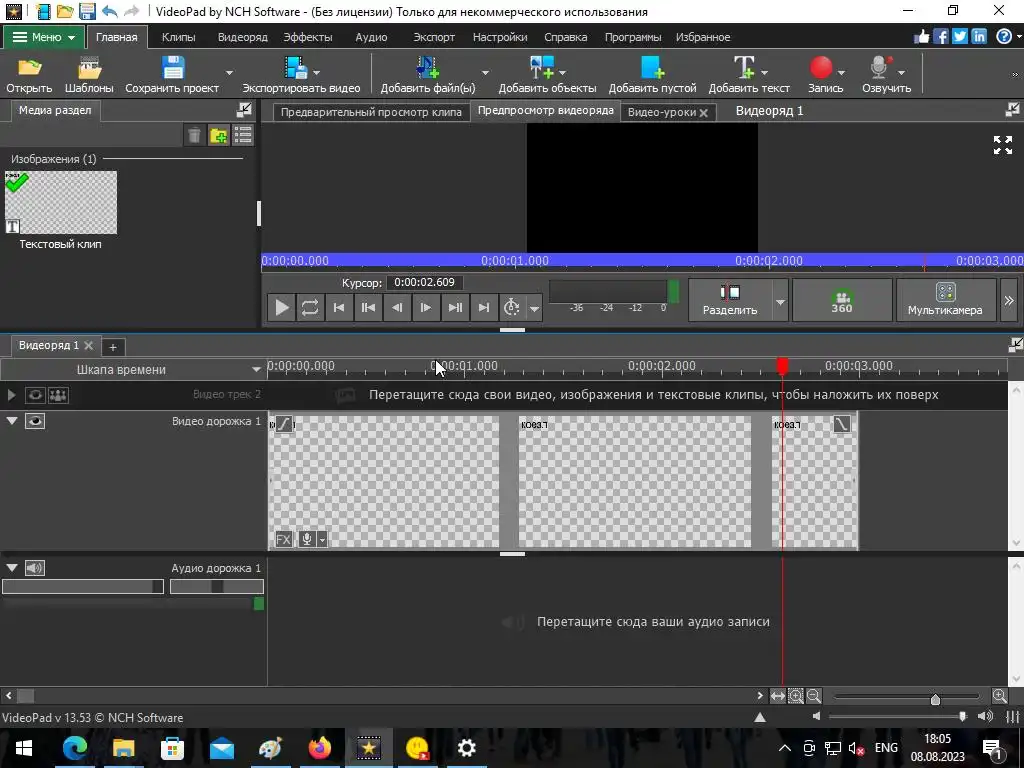Click the clip microphone narration icon
This screenshot has width=1024, height=768.
[x=306, y=539]
